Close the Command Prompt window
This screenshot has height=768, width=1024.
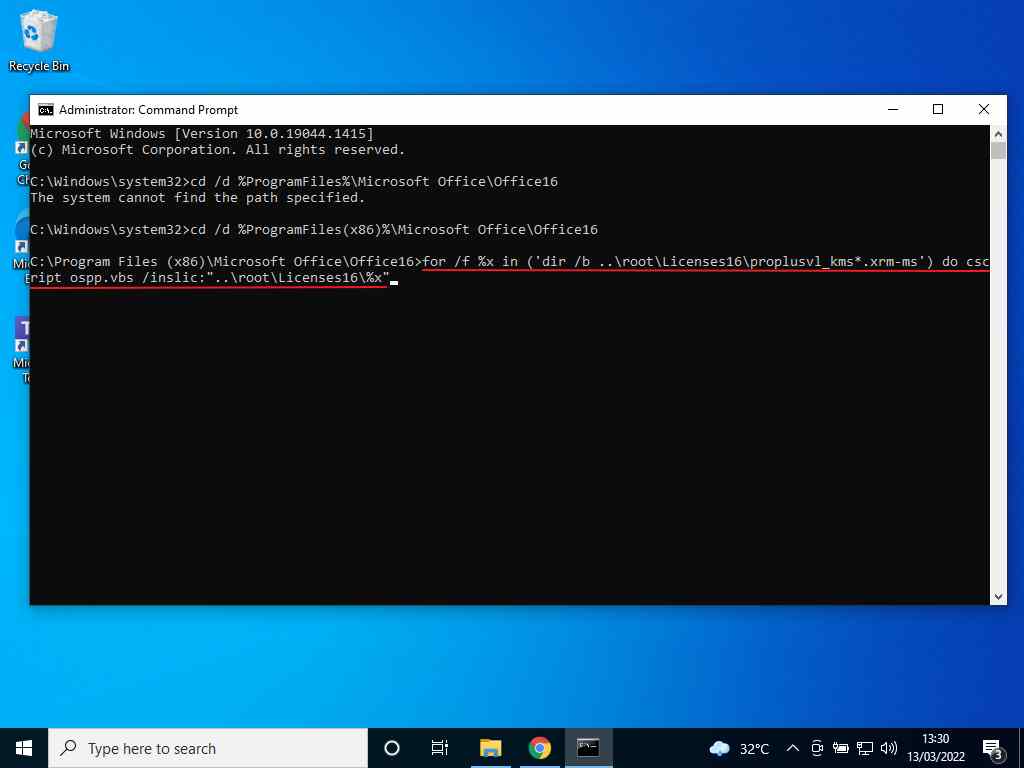pyautogui.click(x=984, y=110)
